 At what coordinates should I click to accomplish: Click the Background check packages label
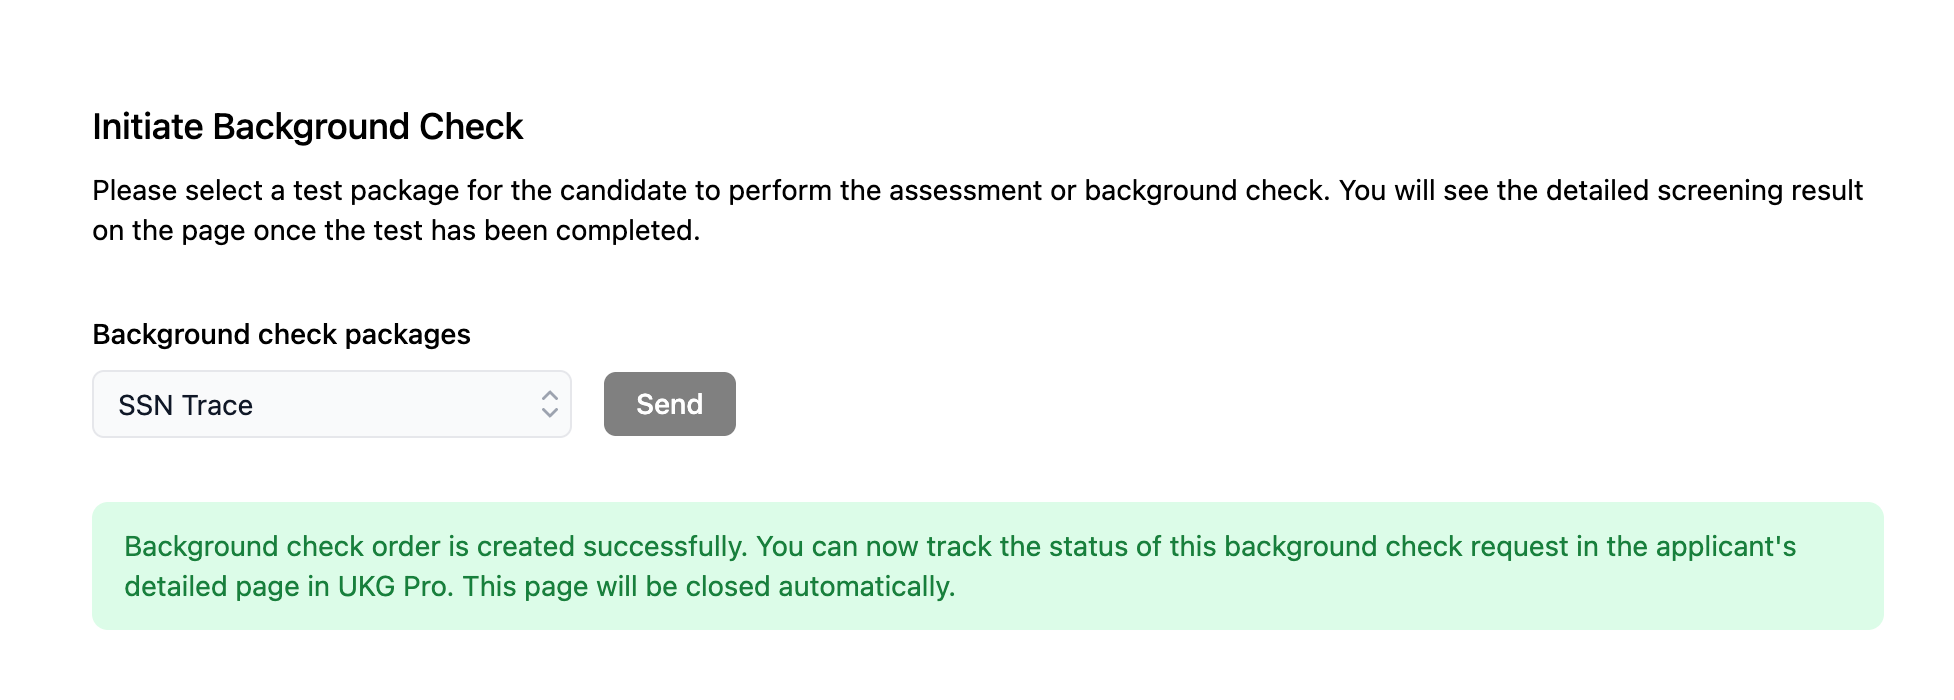tap(281, 334)
